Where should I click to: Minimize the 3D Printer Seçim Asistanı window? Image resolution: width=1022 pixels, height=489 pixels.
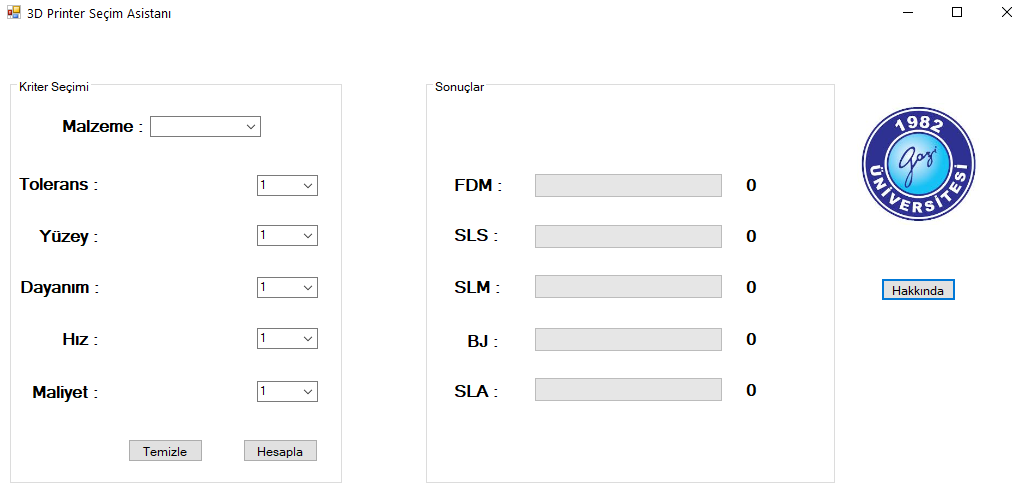(x=908, y=13)
